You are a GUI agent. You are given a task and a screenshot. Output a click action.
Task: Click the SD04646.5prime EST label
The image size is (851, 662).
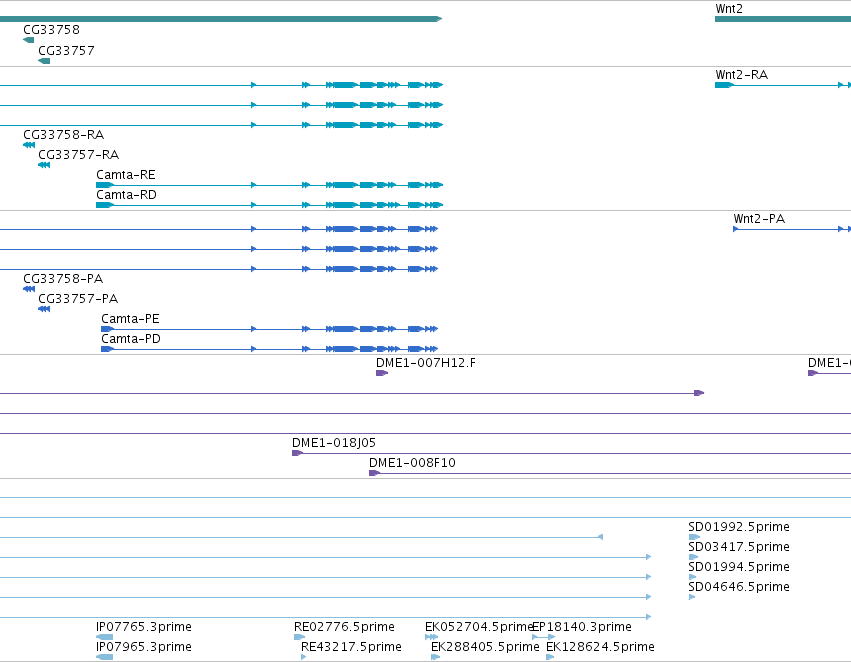tap(739, 587)
